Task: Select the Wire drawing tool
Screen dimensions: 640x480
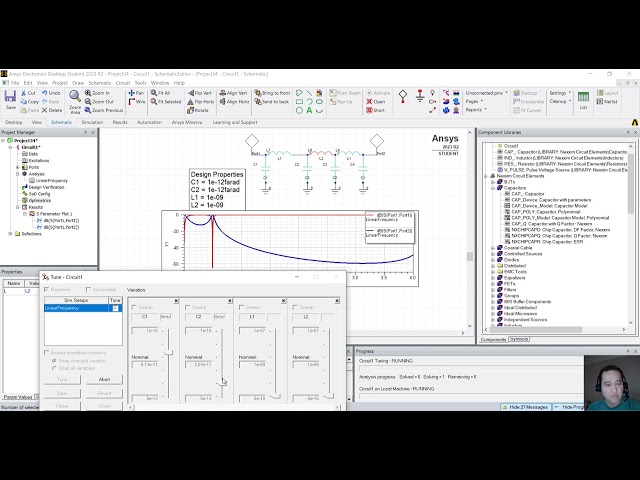Action: click(131, 102)
